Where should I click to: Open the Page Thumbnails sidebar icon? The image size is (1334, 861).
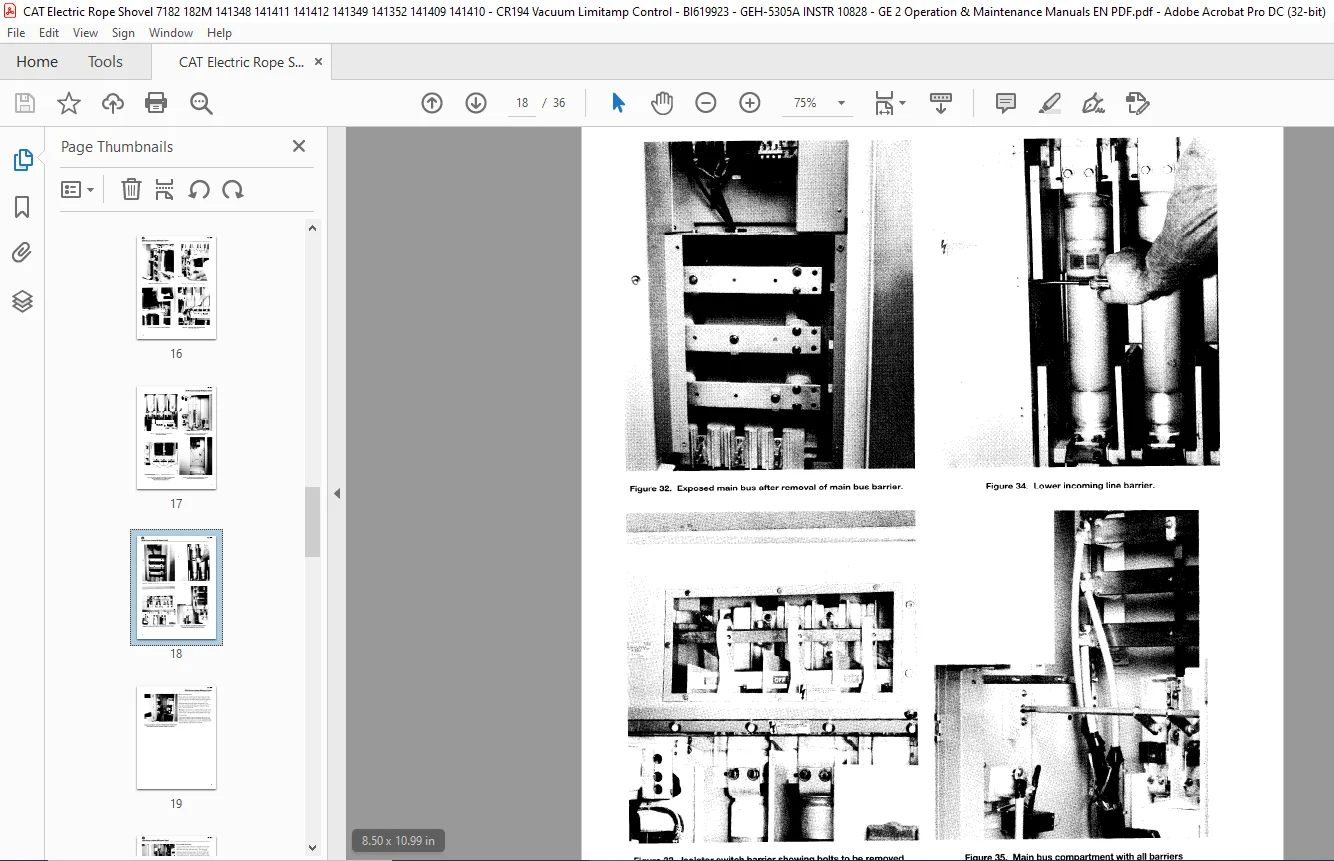click(22, 160)
